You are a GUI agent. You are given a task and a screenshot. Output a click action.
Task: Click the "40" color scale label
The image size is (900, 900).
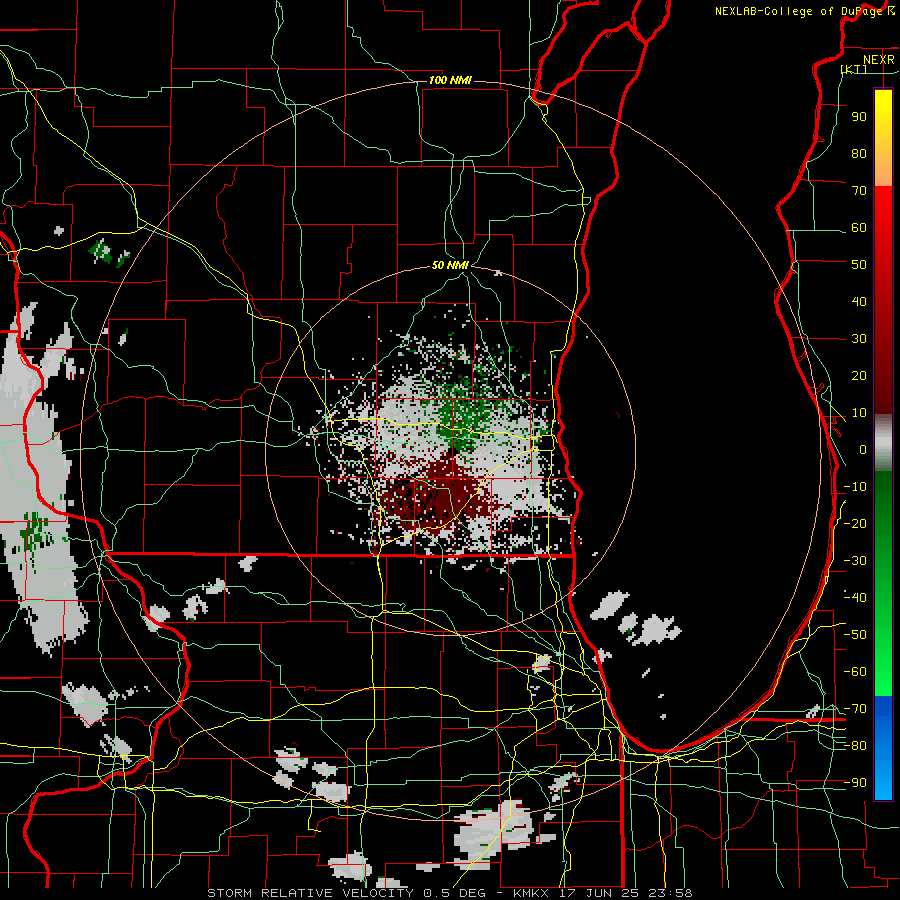point(859,301)
